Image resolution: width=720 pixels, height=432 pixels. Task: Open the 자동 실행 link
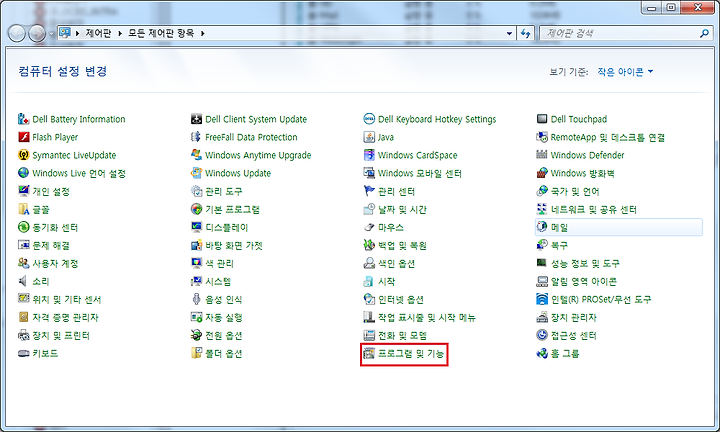[224, 317]
